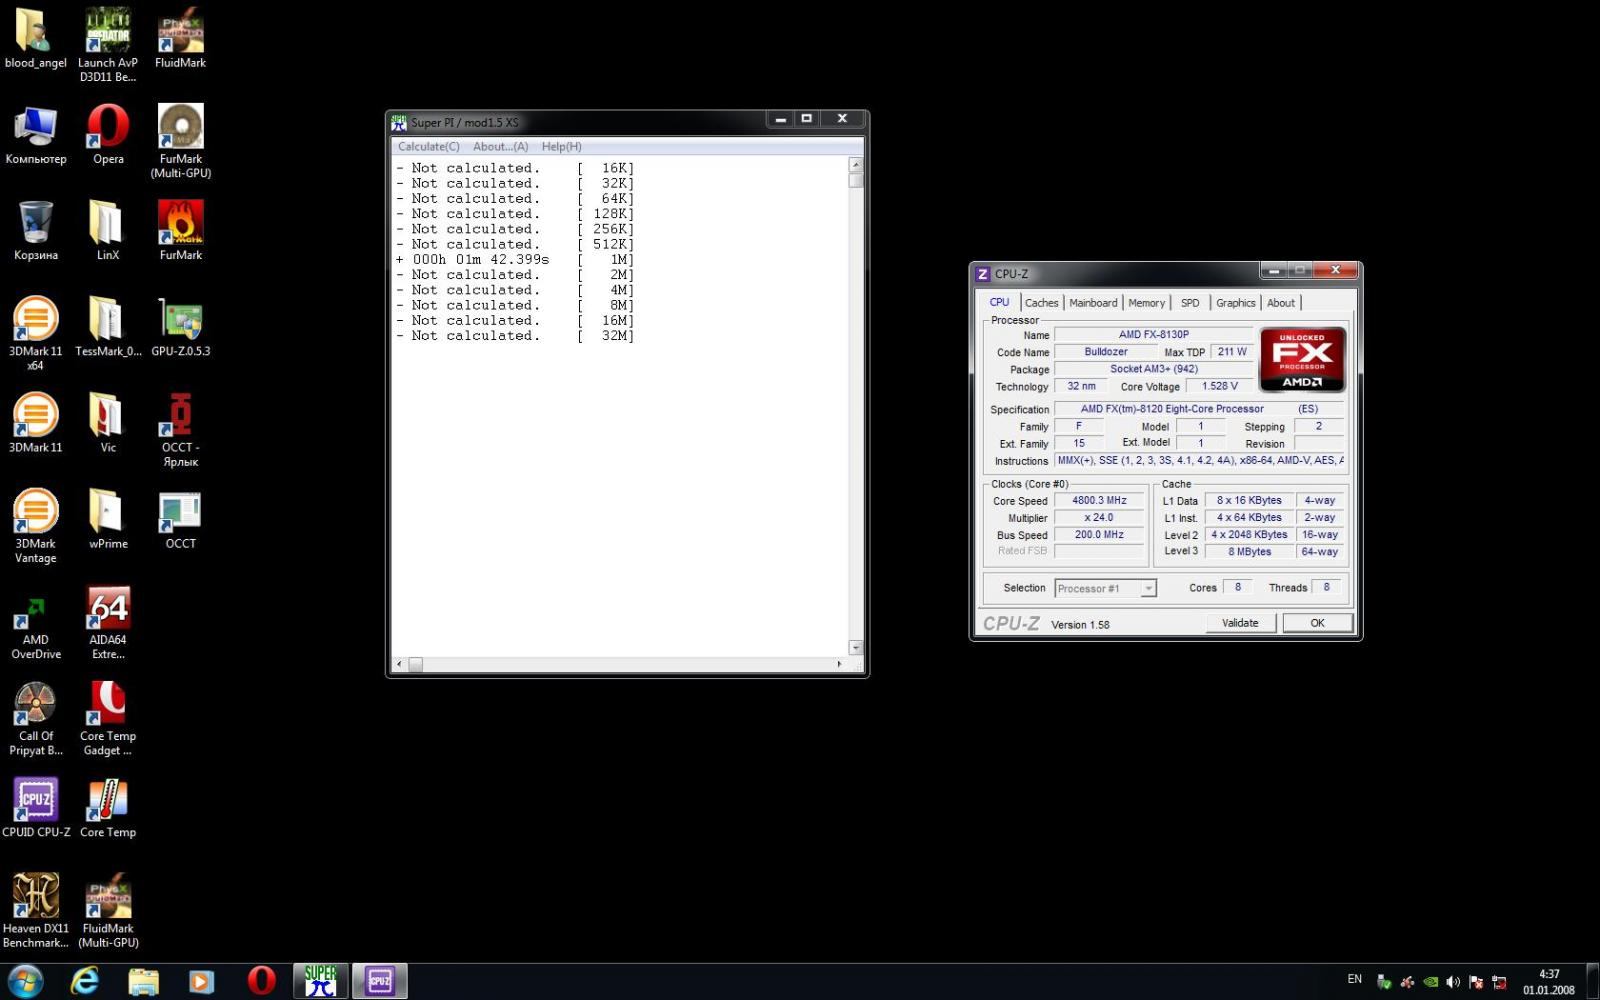
Task: Click the Core Speed value 4800.3 MHz
Action: 1099,500
